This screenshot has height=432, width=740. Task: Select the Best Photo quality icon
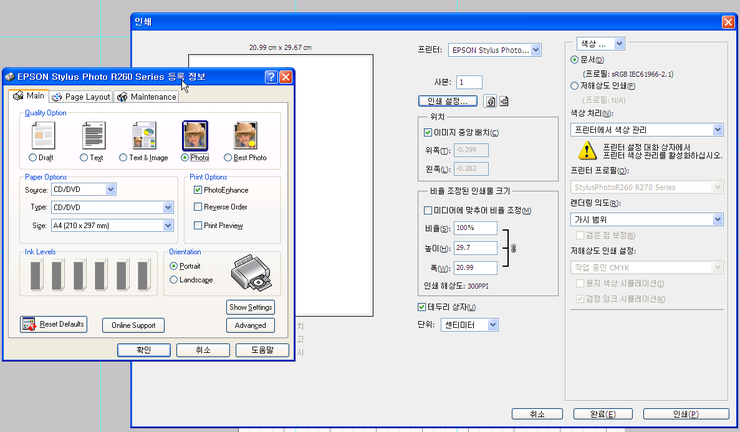point(246,136)
